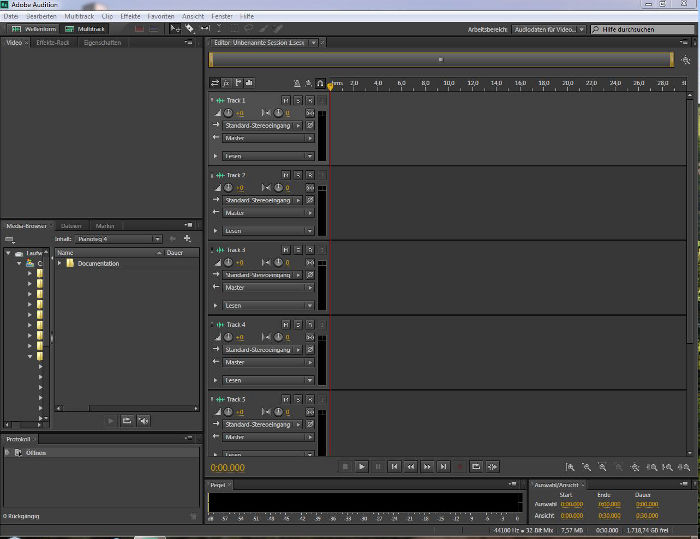700x539 pixels.
Task: Adjust the Track 2 pan knob
Action: pyautogui.click(x=278, y=188)
